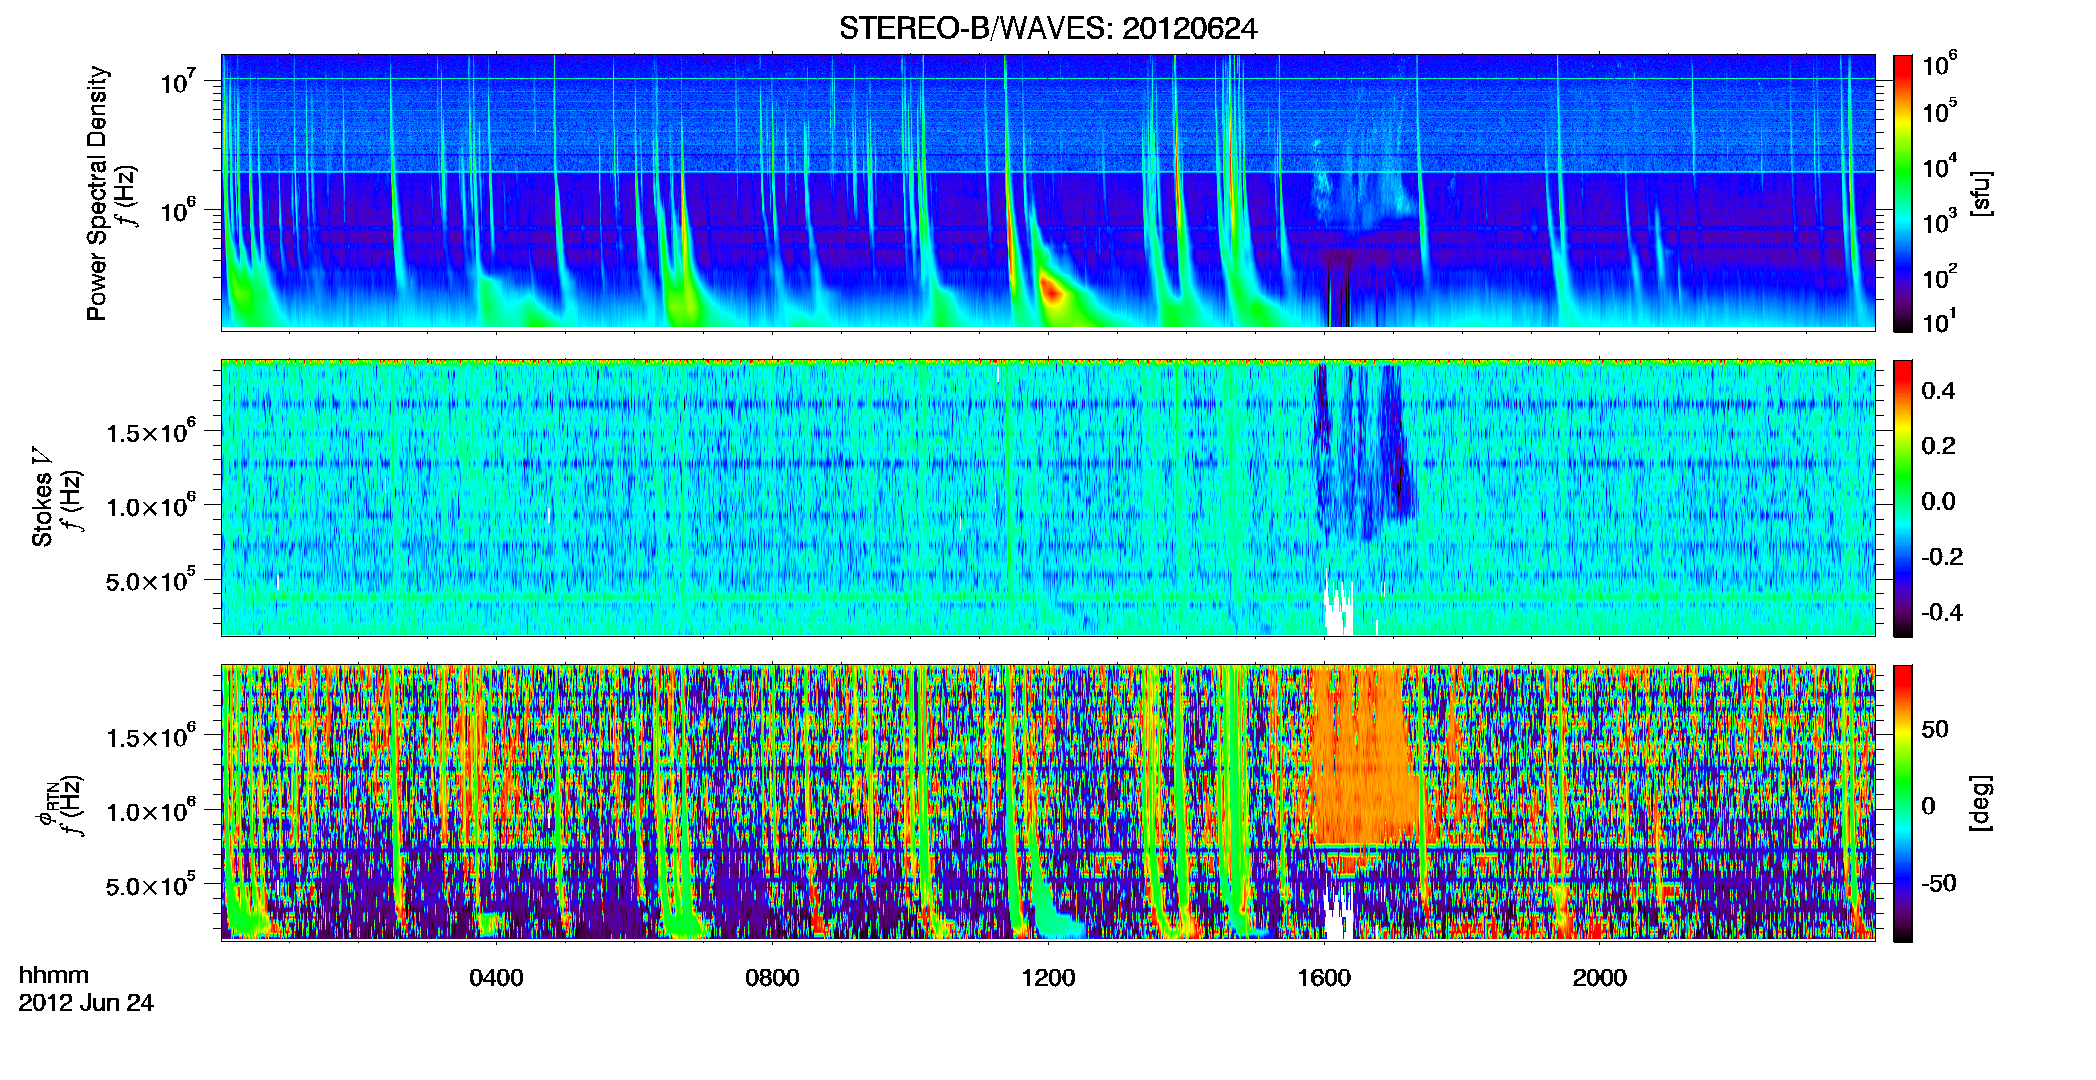The width and height of the screenshot is (2096, 1080).
Task: Click the white data gap in Stokes V panel
Action: tap(1338, 610)
